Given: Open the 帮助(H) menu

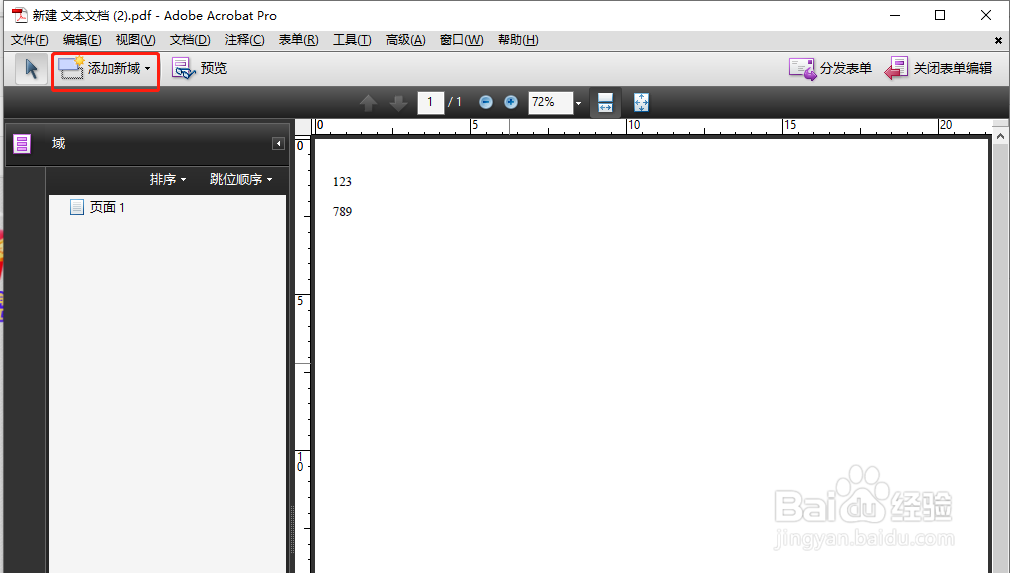Looking at the screenshot, I should 518,40.
